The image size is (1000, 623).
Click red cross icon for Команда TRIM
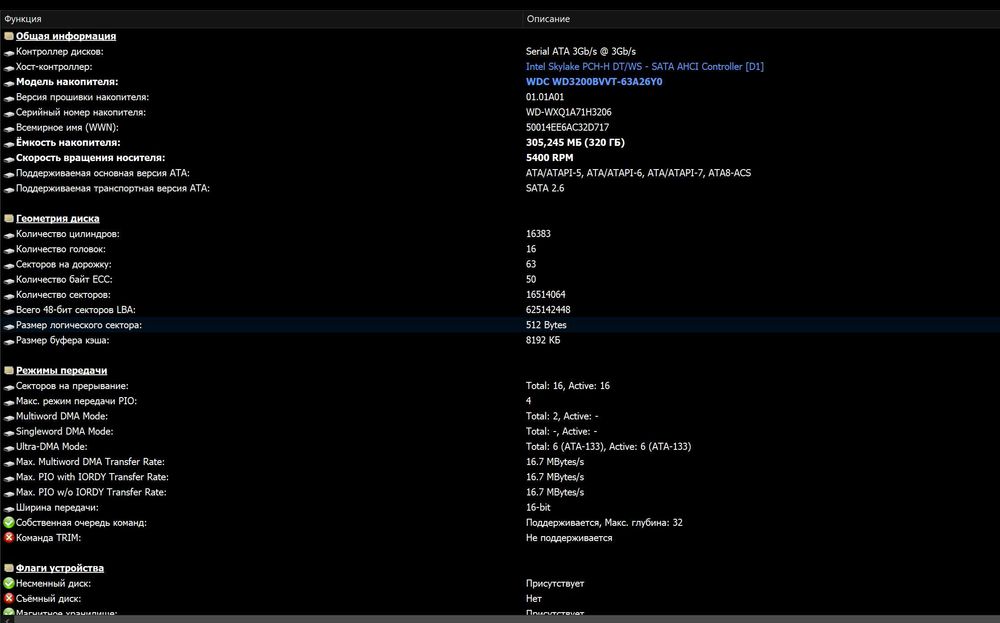(x=9, y=538)
